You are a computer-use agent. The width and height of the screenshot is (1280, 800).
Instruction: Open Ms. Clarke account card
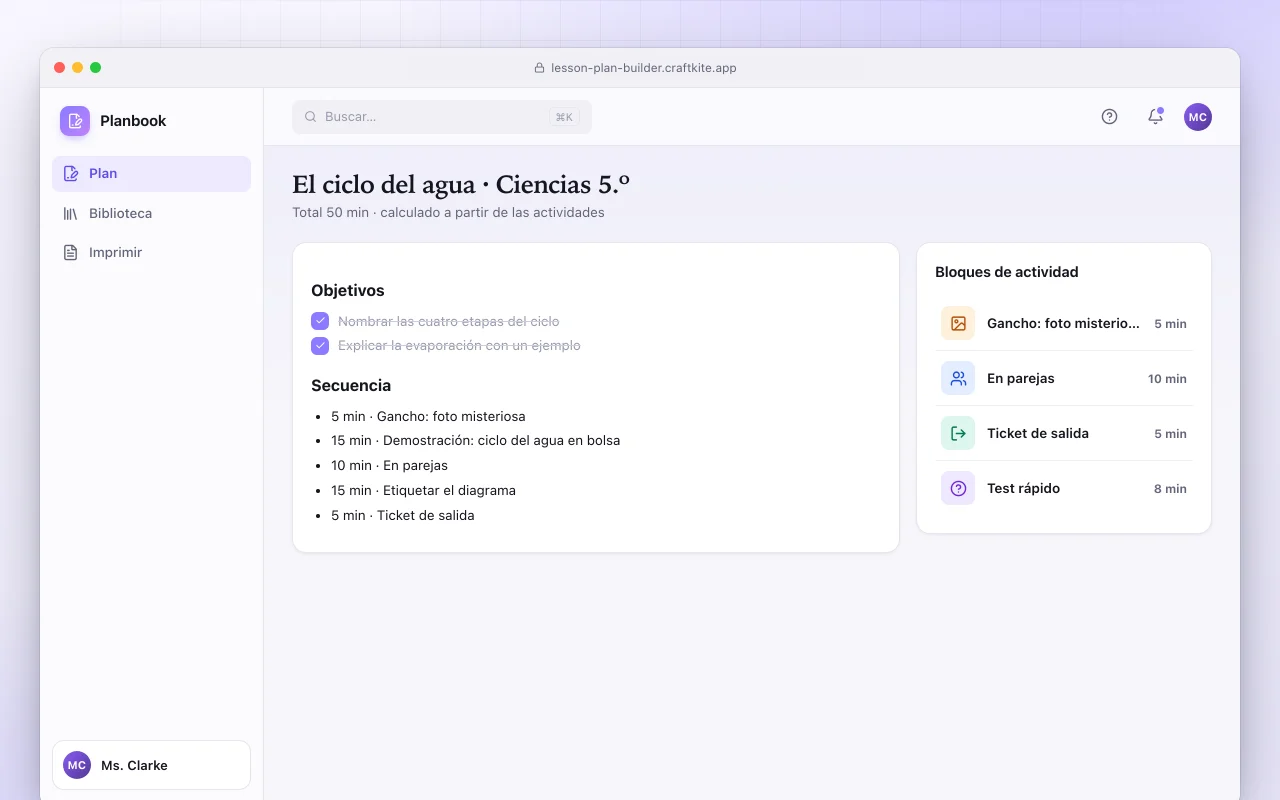151,765
